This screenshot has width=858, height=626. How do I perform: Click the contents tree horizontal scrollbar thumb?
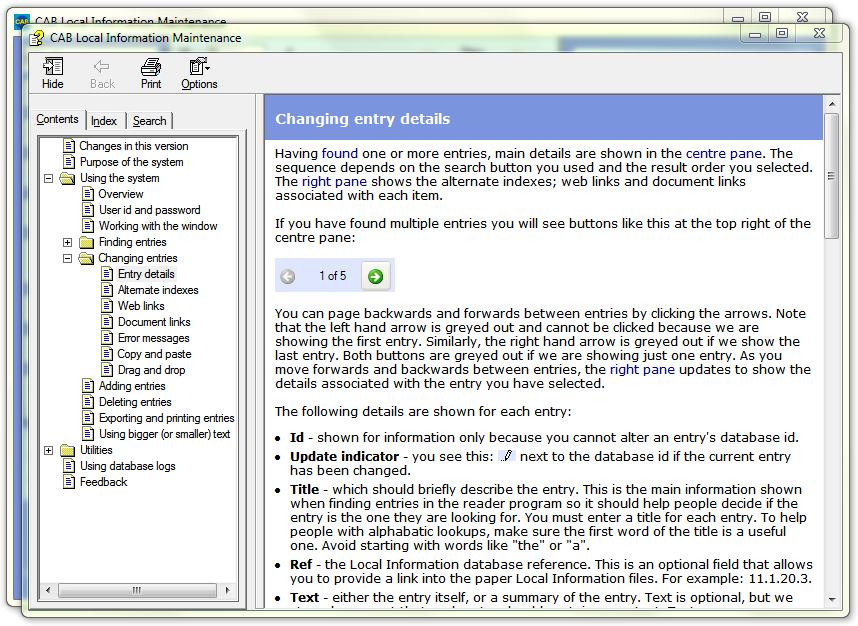tap(137, 590)
